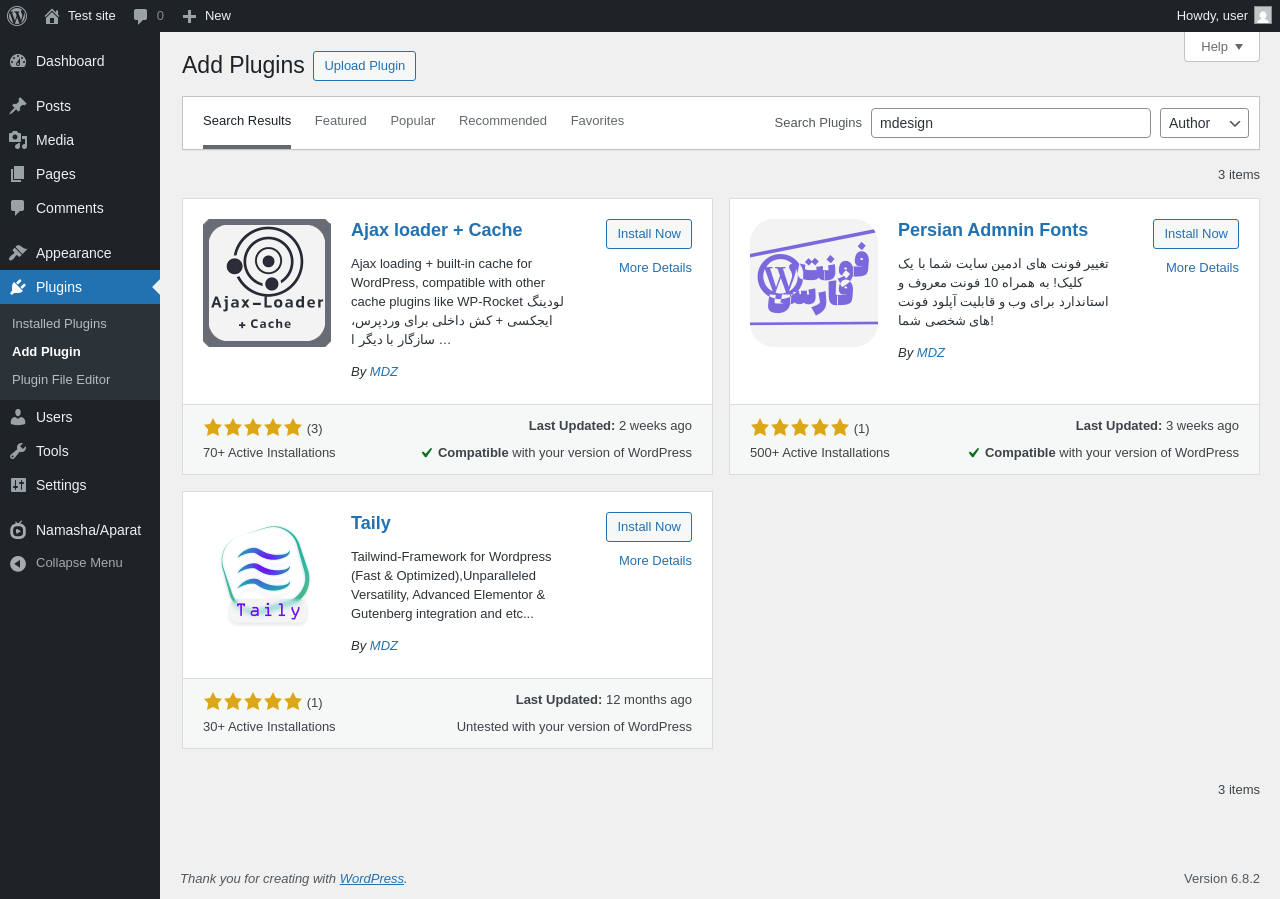Click the Namasha/Aparat sidebar icon
The width and height of the screenshot is (1280, 899).
pyautogui.click(x=18, y=530)
